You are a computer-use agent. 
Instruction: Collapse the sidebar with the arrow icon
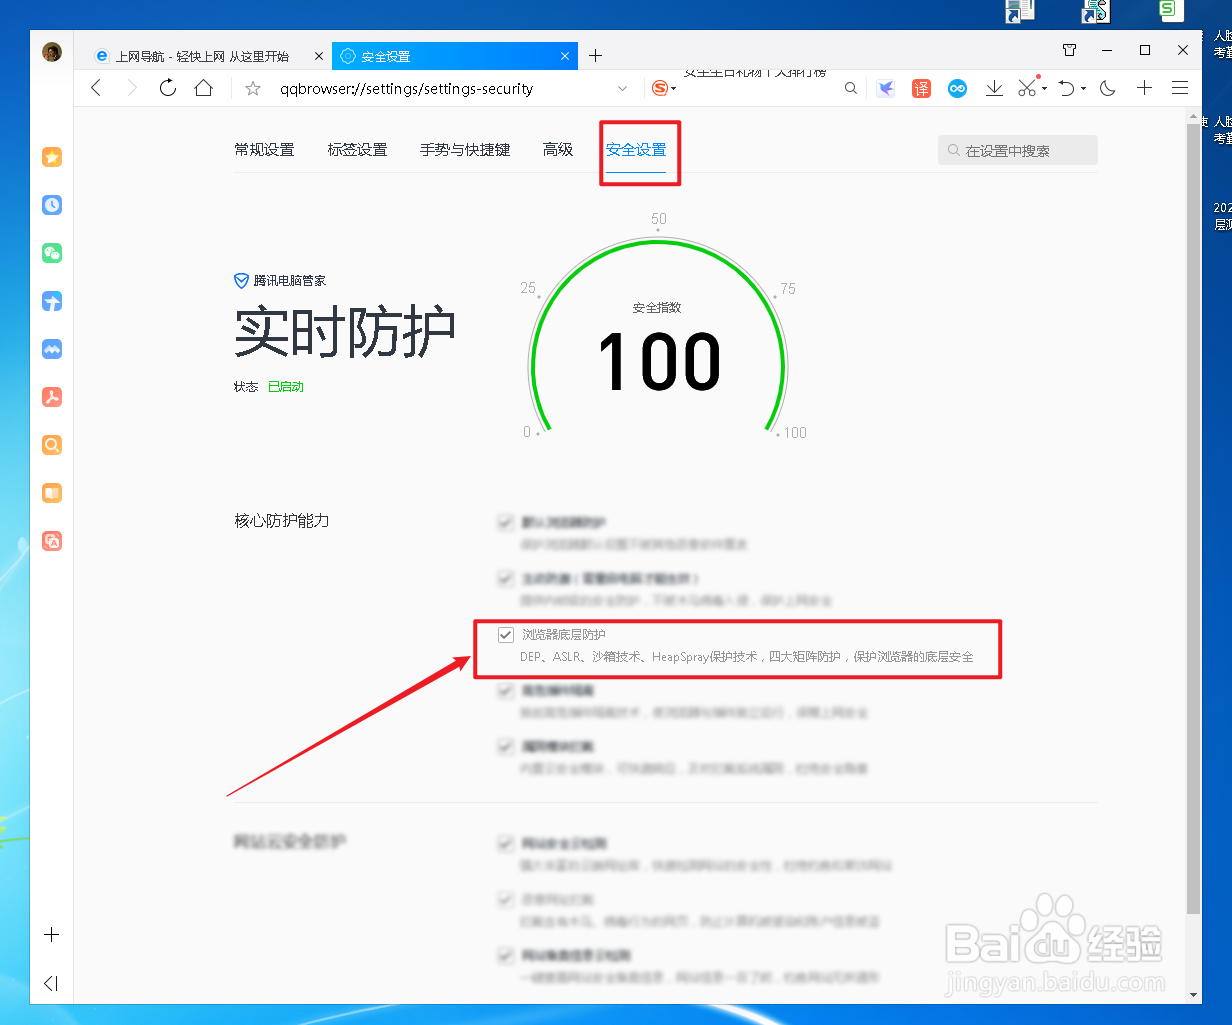51,983
